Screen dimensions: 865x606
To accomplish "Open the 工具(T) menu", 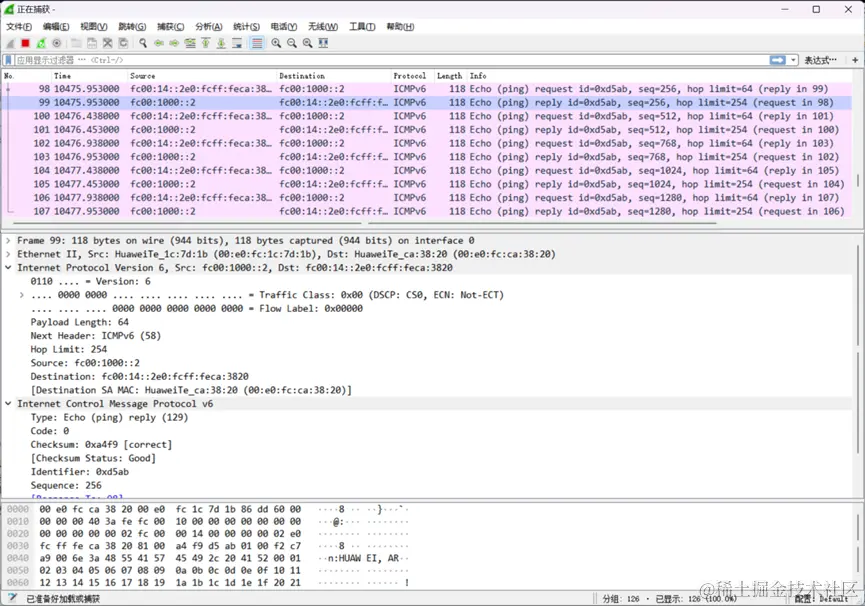I will click(362, 26).
